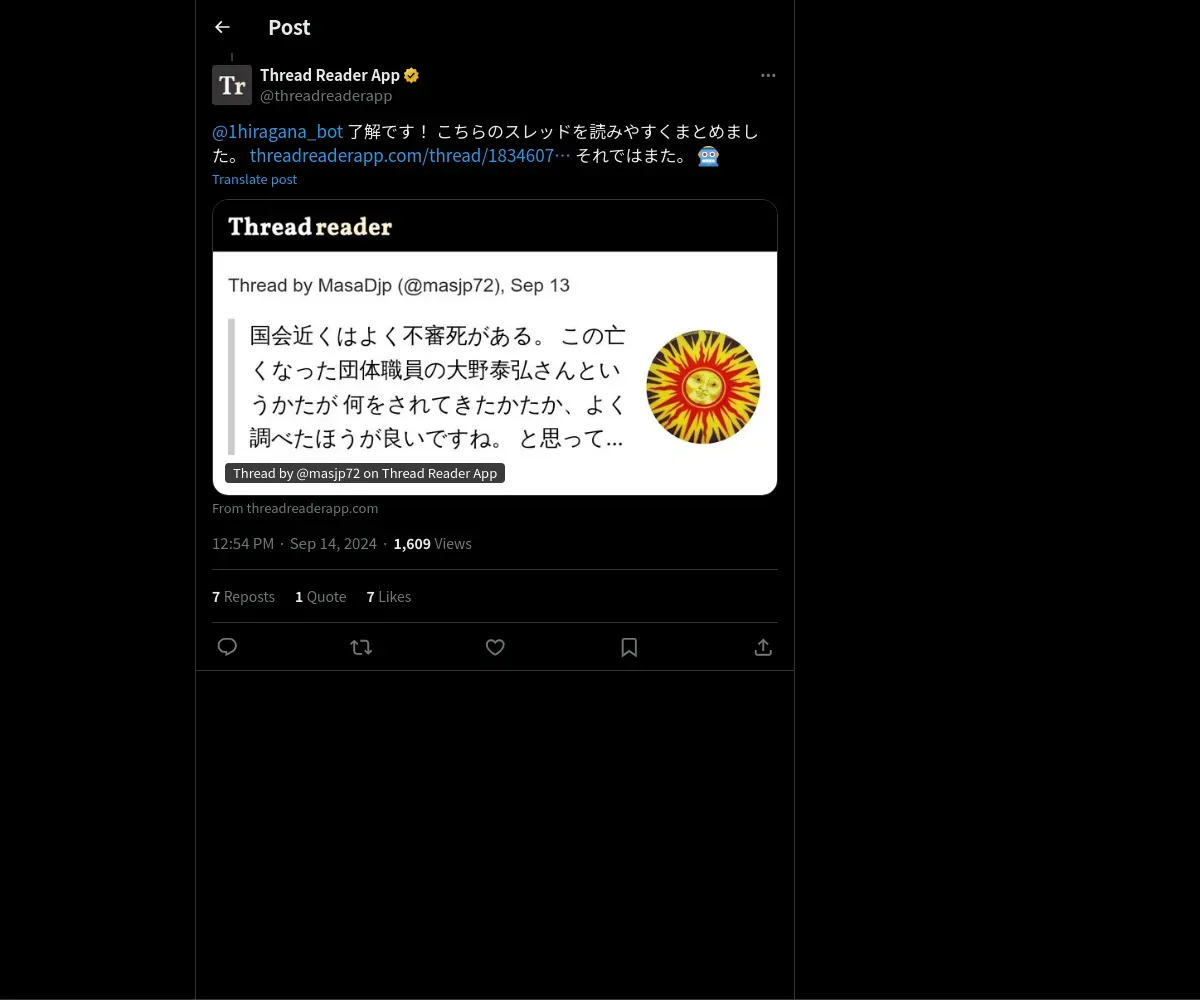Click the Thread Reader App display name
This screenshot has width=1200, height=1000.
330,75
